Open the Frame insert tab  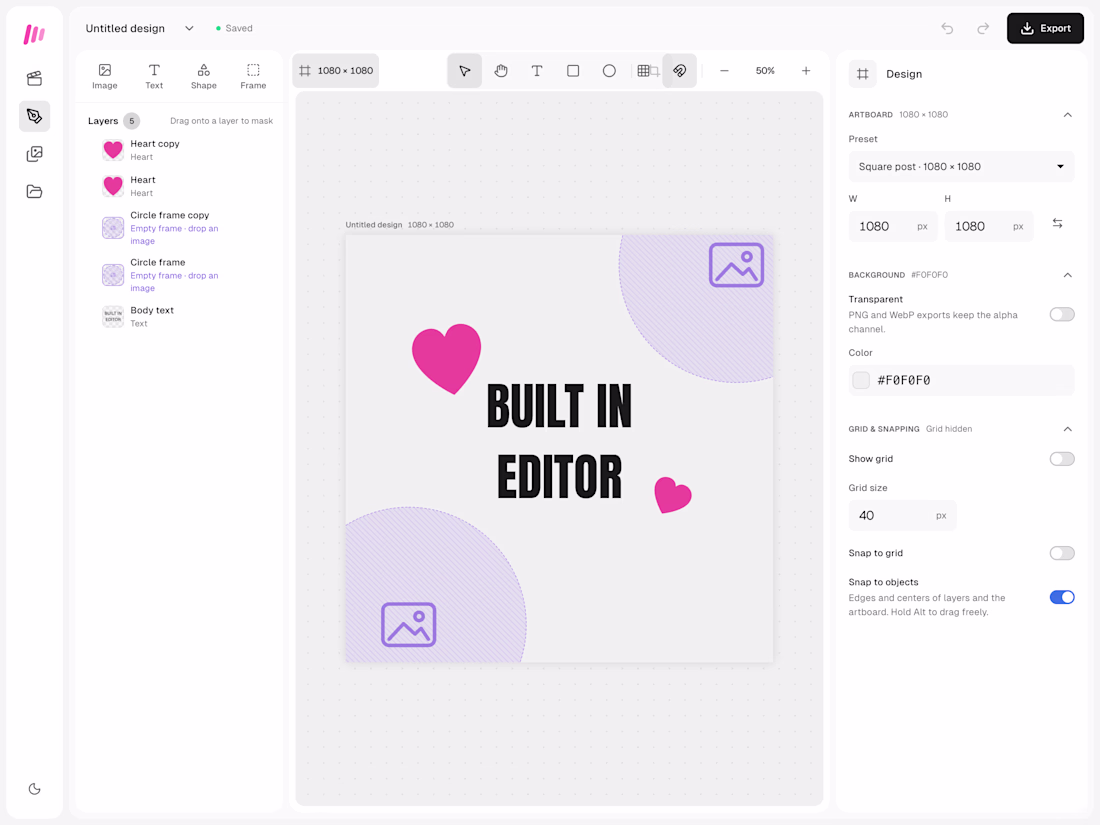point(253,76)
